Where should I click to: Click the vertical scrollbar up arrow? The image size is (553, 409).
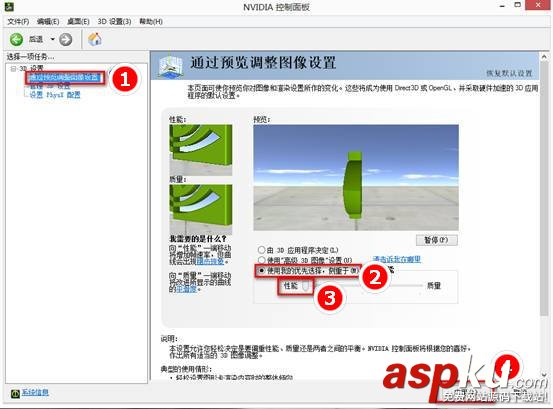point(544,56)
